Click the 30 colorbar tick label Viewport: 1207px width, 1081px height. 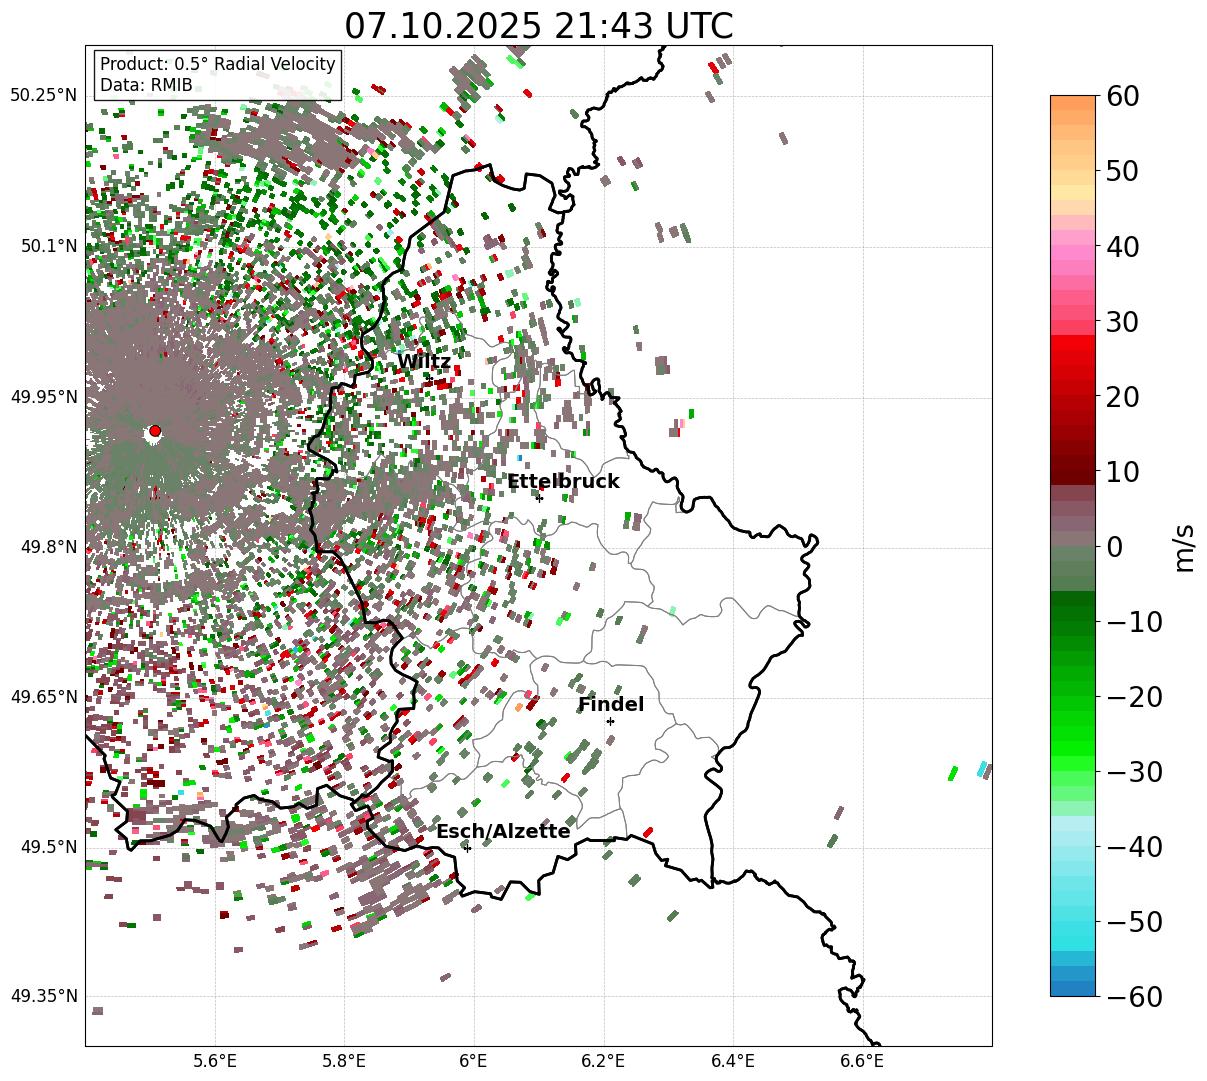coord(1121,322)
